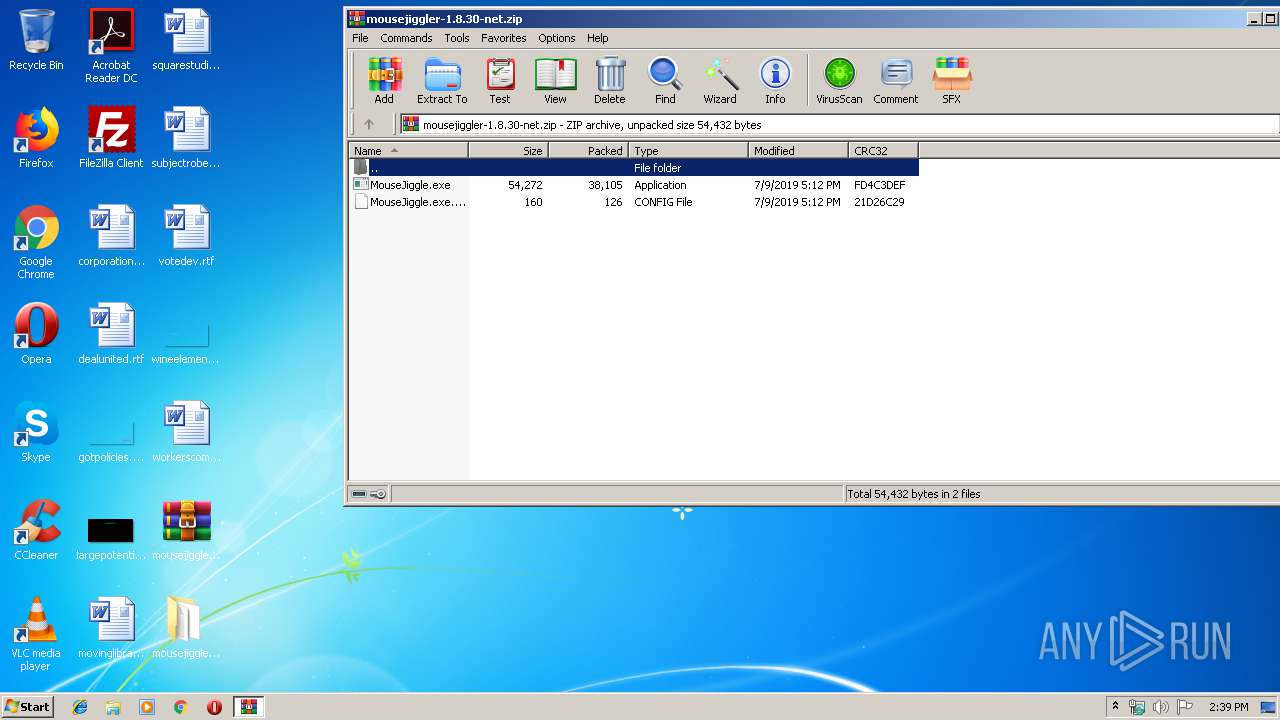Screen dimensions: 1280x720
Task: Select the FileZilla Client desktop shortcut
Action: point(111,138)
